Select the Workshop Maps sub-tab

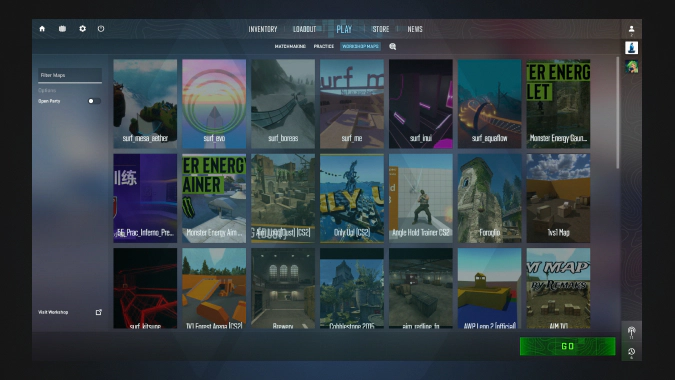point(360,46)
